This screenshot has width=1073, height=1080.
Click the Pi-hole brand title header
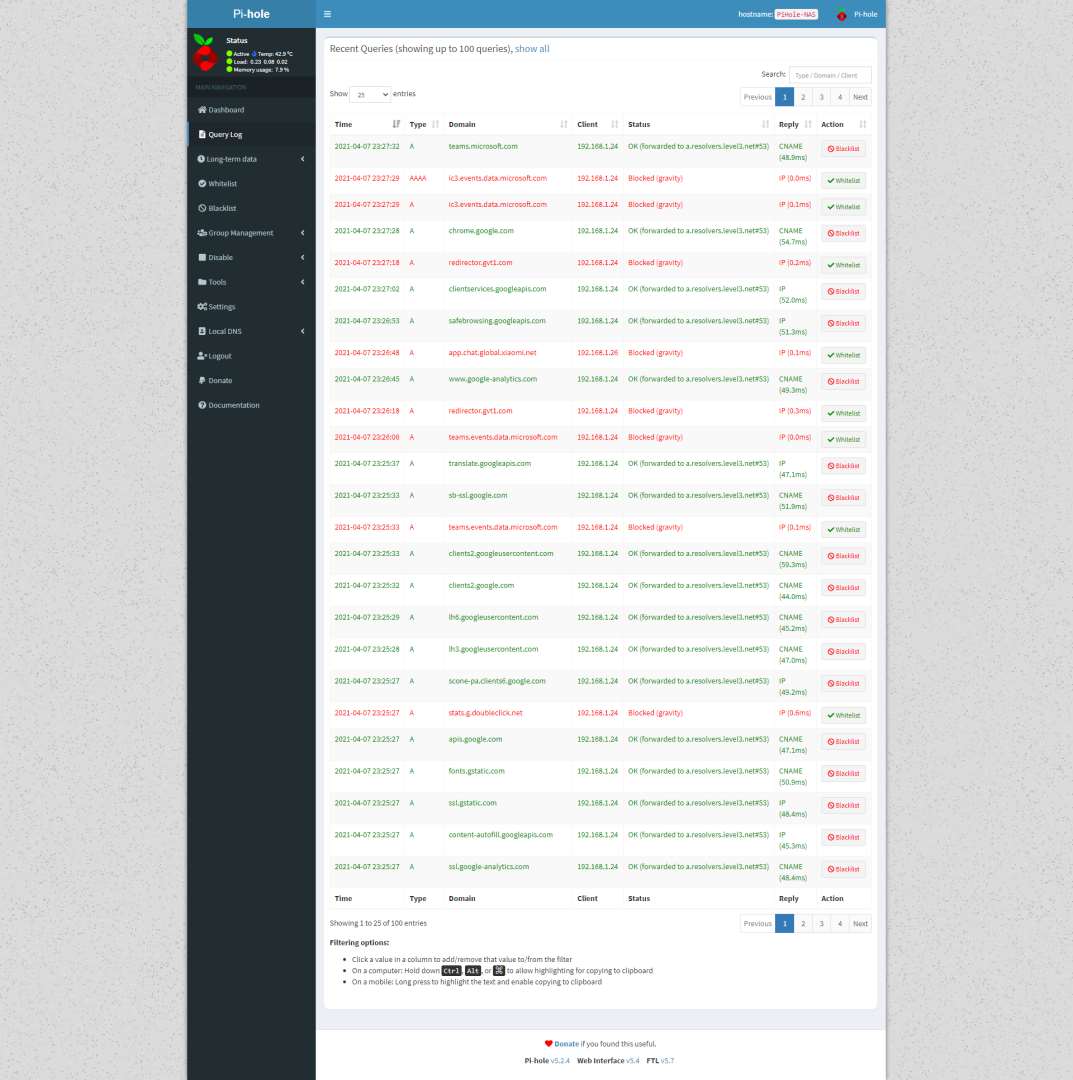point(251,14)
